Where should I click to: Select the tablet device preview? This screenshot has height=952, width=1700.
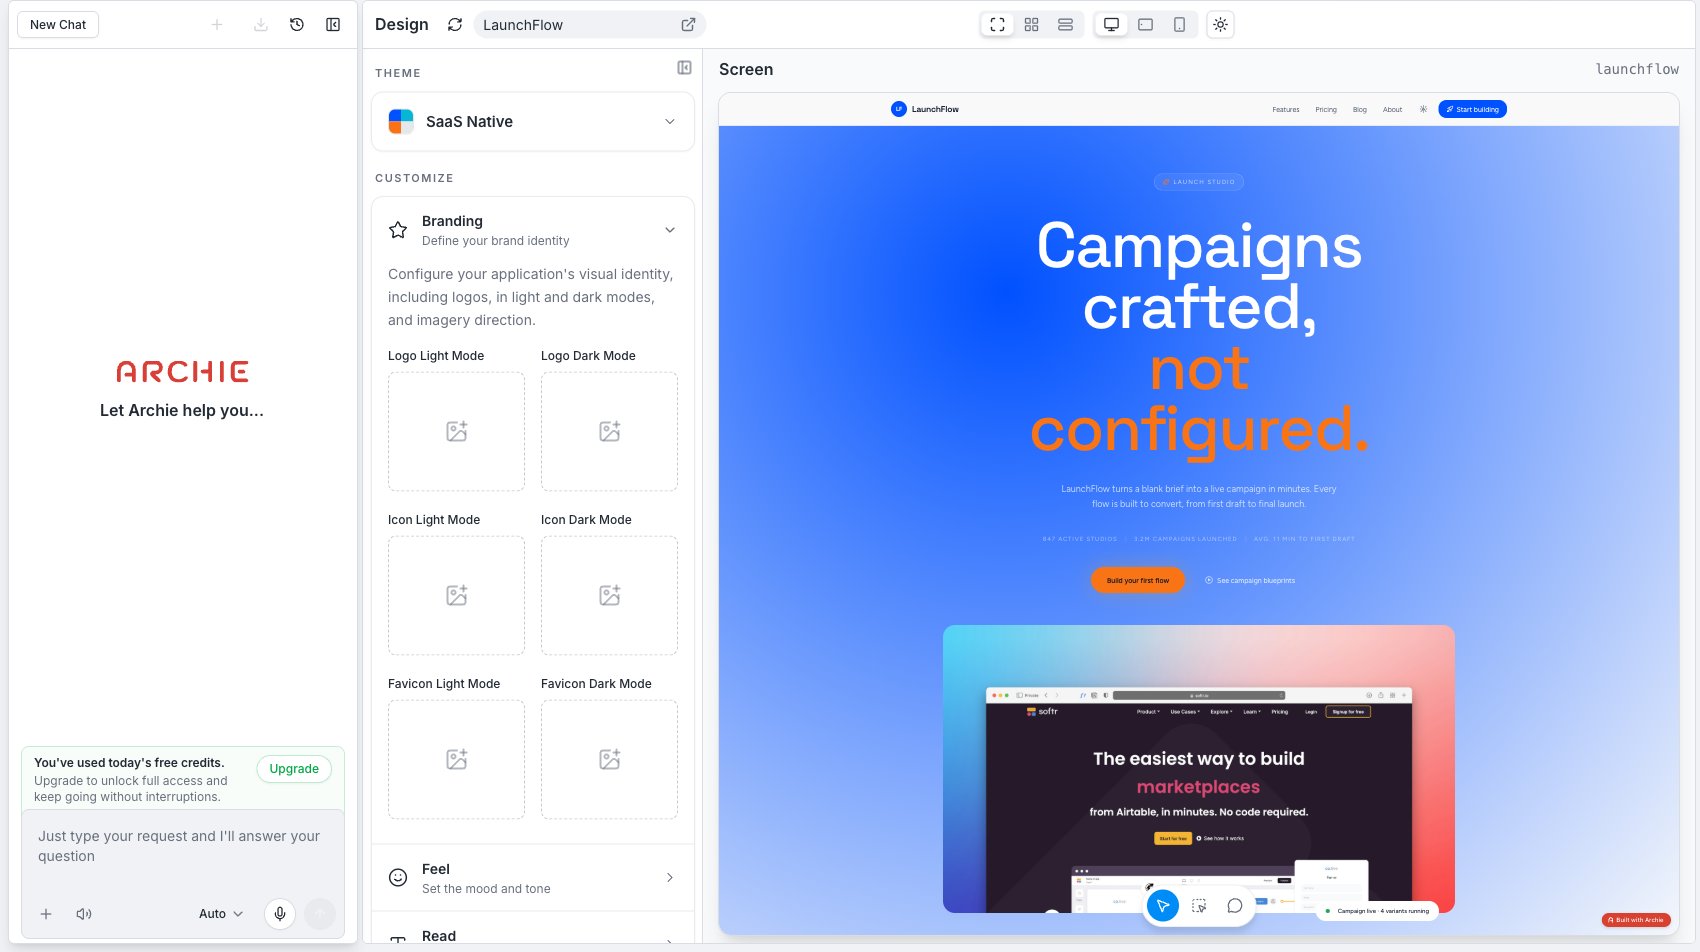[1146, 25]
